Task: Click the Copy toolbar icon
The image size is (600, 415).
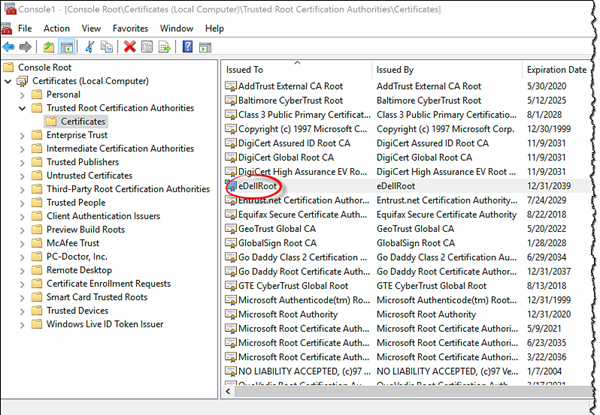Action: tap(107, 47)
